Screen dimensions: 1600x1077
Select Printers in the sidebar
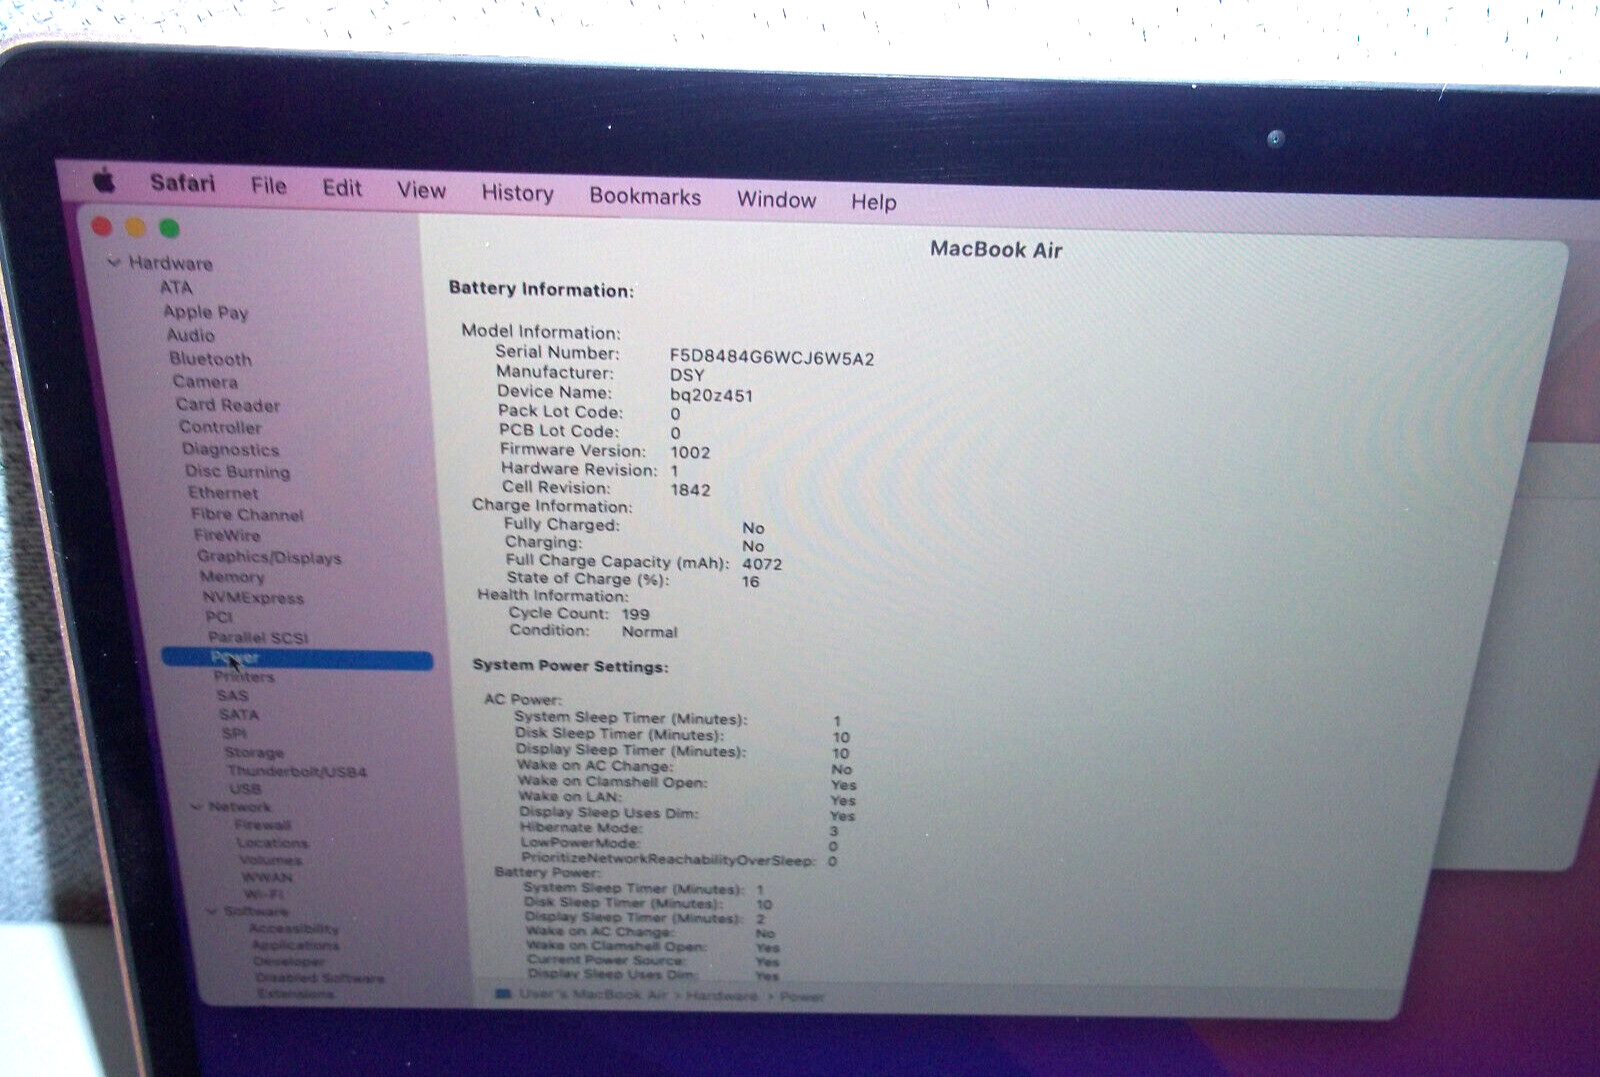[x=244, y=677]
